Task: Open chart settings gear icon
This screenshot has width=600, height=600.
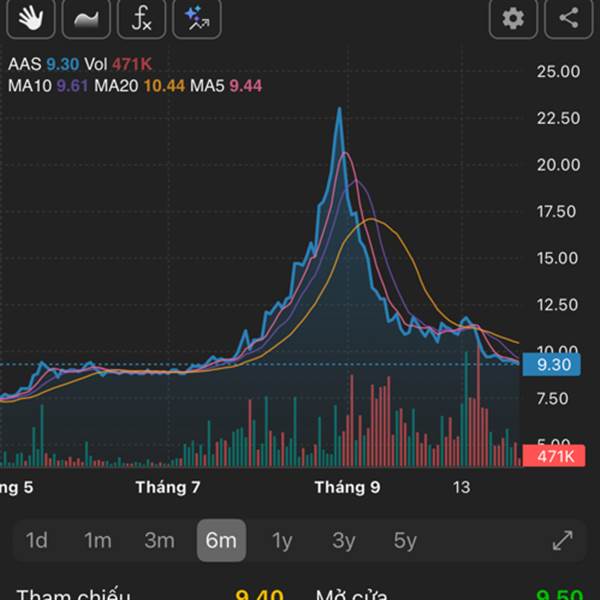Action: tap(513, 18)
